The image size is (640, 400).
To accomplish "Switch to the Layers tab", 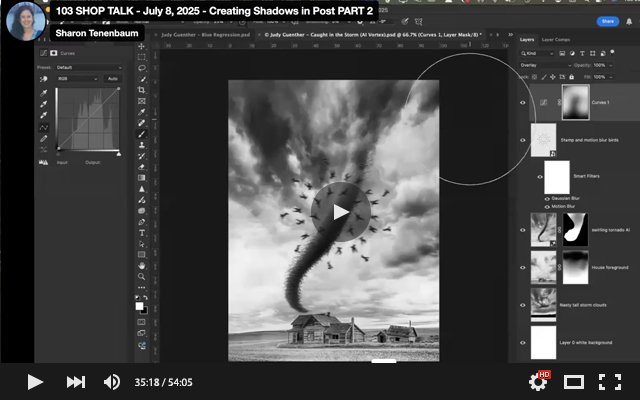I will 527,40.
